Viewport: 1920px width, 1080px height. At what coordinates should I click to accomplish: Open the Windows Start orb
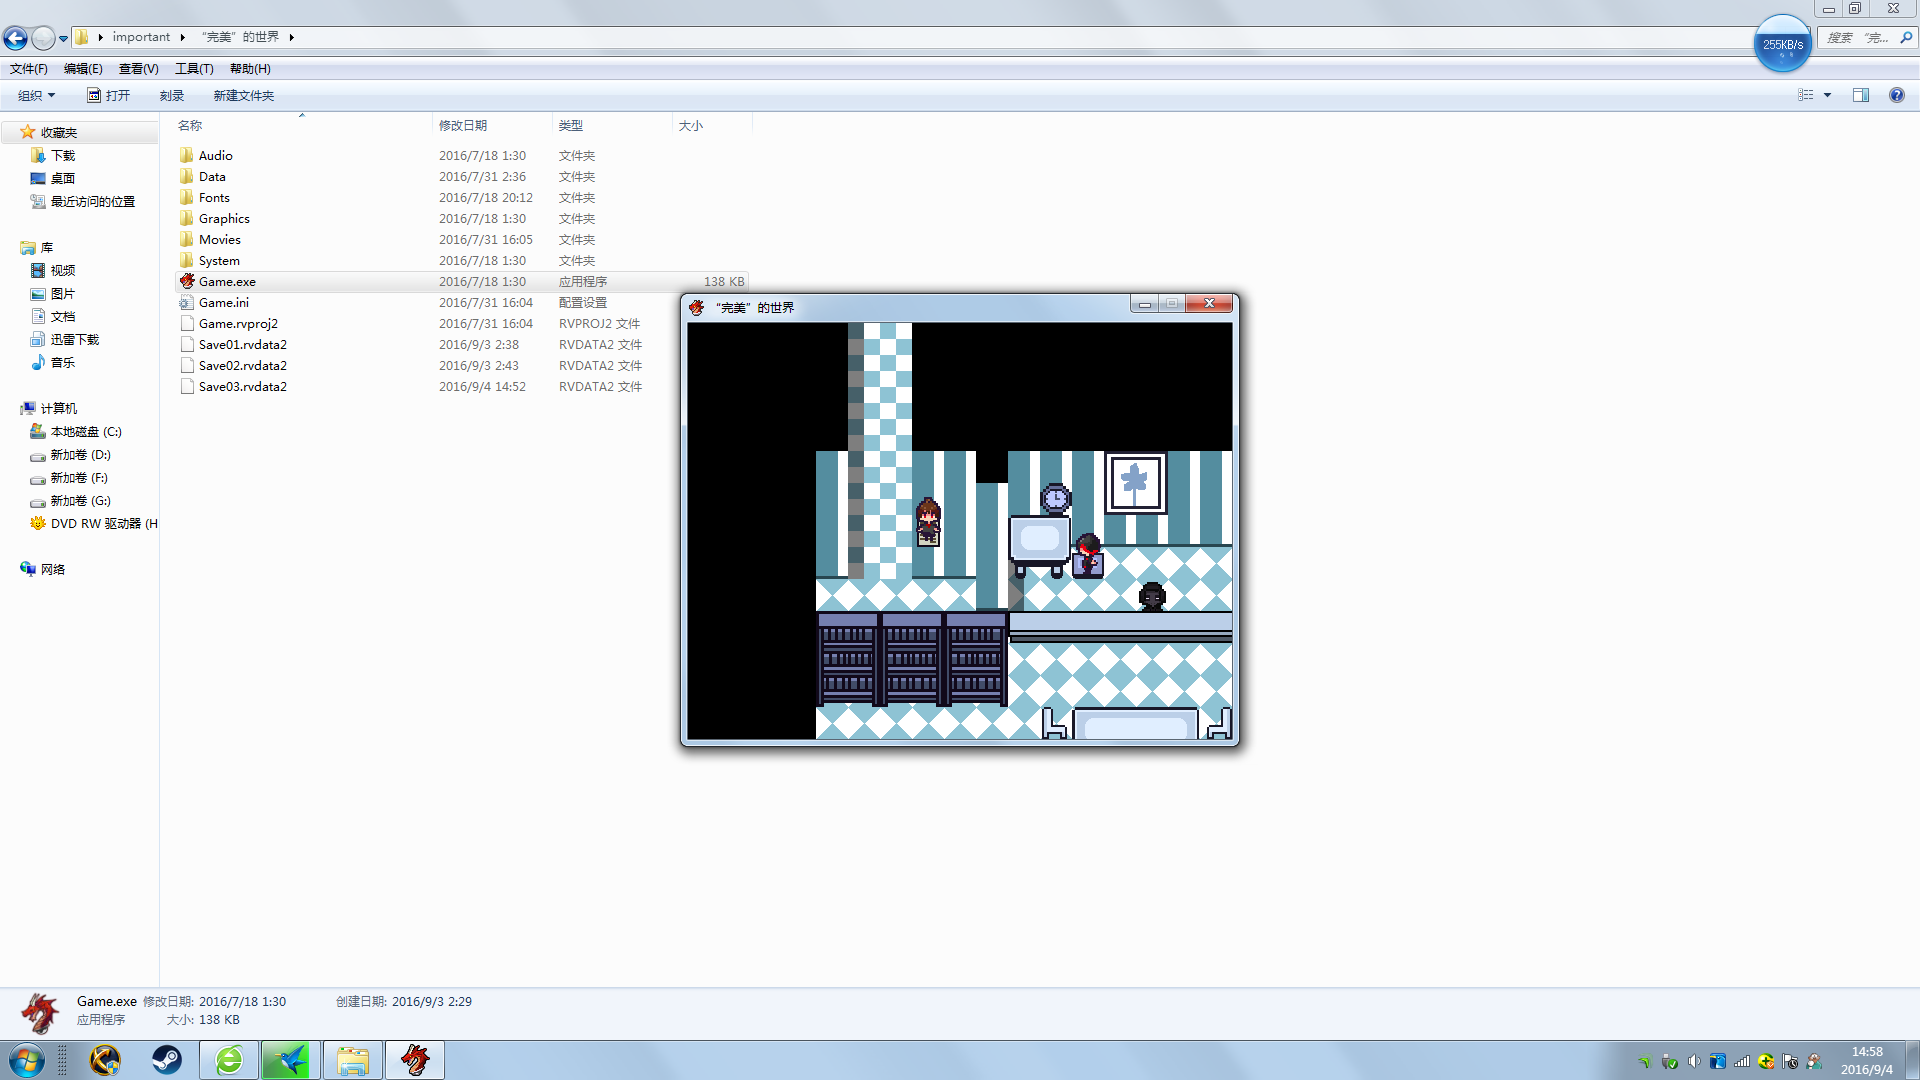tap(27, 1060)
